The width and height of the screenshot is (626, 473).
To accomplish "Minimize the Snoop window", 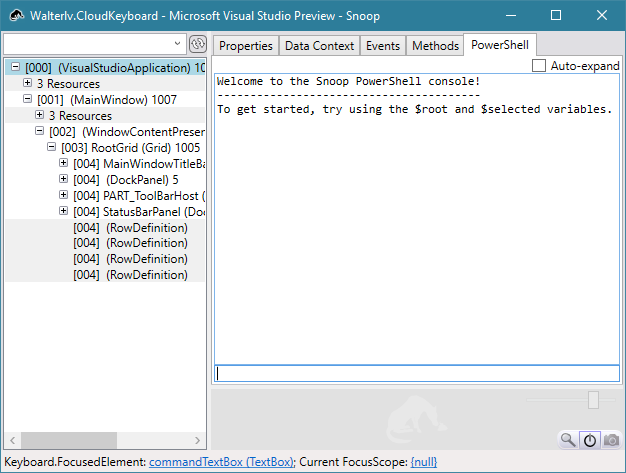I will click(x=511, y=16).
